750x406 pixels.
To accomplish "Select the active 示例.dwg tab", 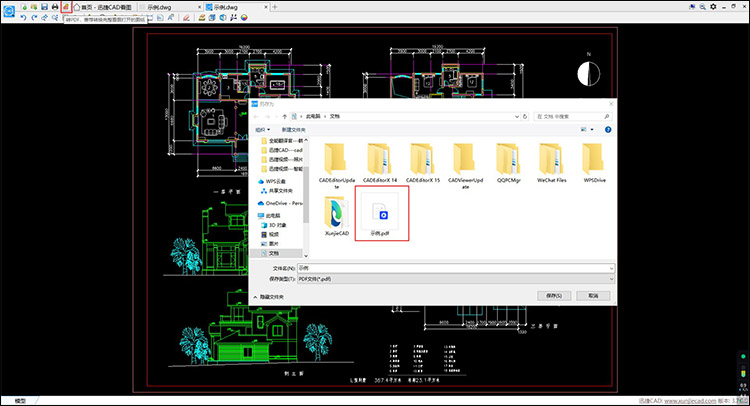I will tap(236, 7).
